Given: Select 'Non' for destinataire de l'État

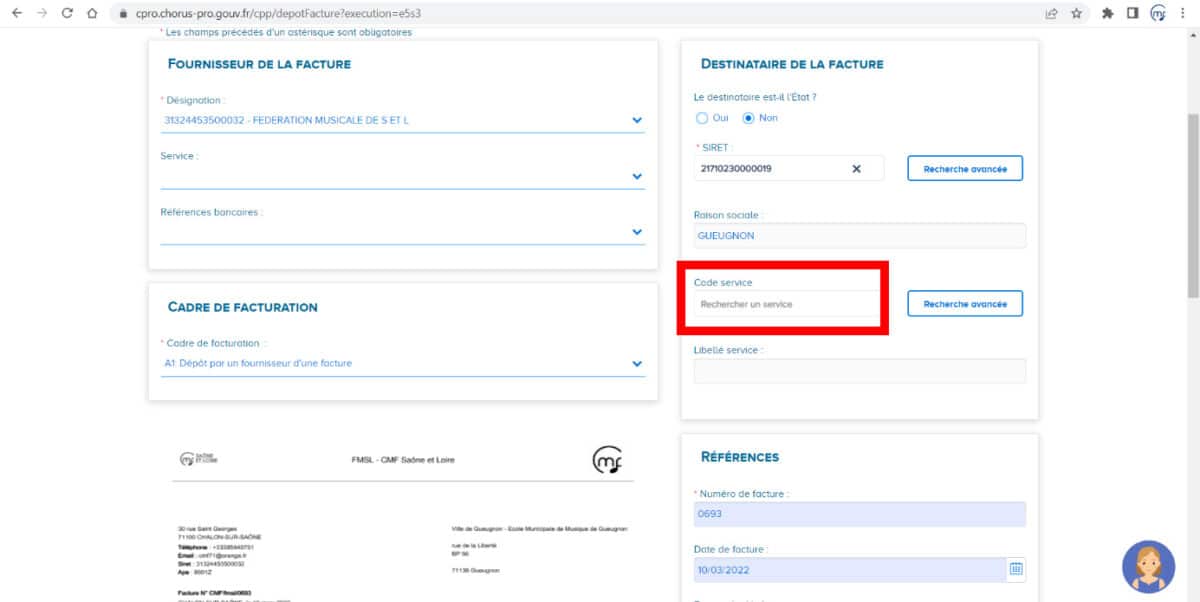Looking at the screenshot, I should click(748, 118).
